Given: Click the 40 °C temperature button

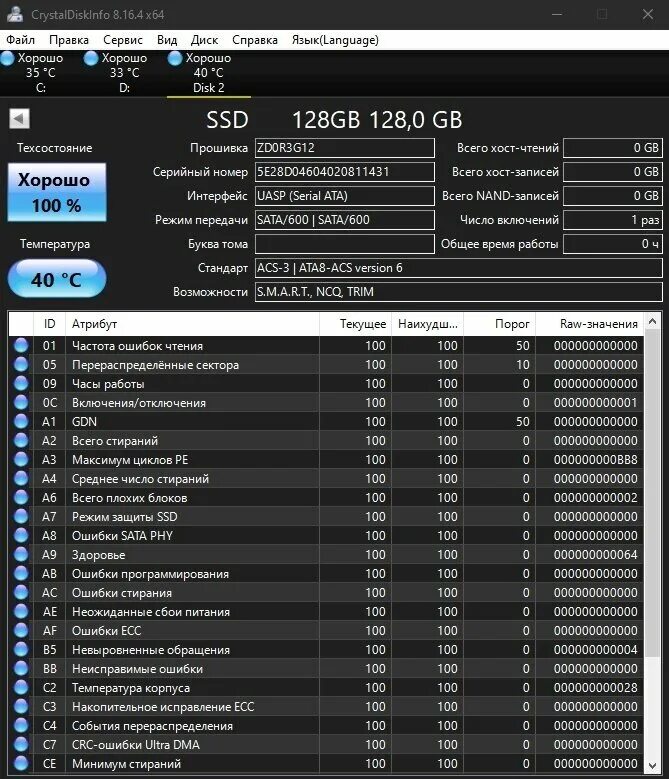Looking at the screenshot, I should pyautogui.click(x=57, y=279).
